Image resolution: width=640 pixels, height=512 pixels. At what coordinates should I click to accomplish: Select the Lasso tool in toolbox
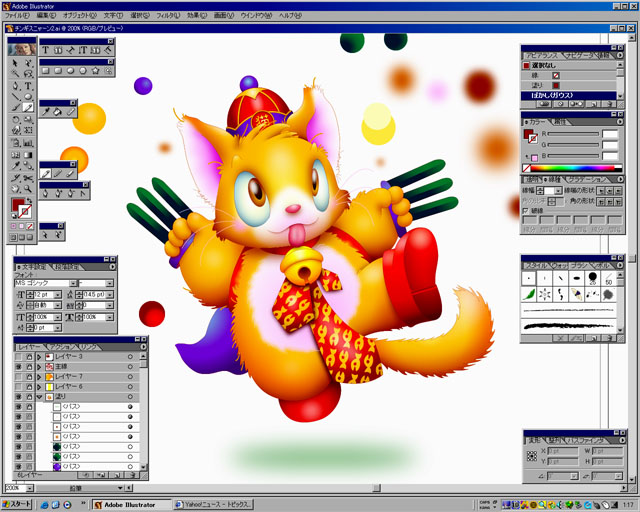point(28,74)
